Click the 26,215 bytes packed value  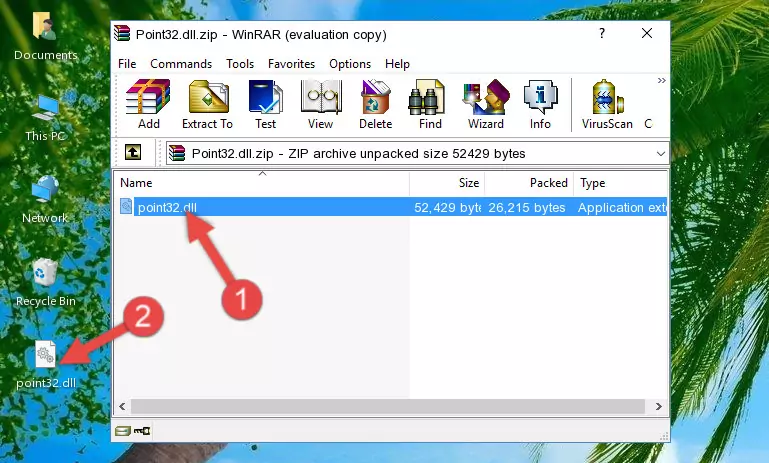pos(527,207)
